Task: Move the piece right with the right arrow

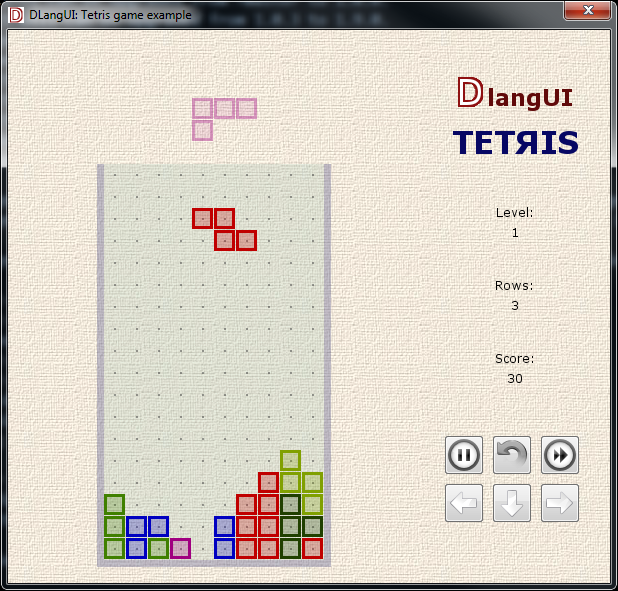Action: click(x=560, y=503)
